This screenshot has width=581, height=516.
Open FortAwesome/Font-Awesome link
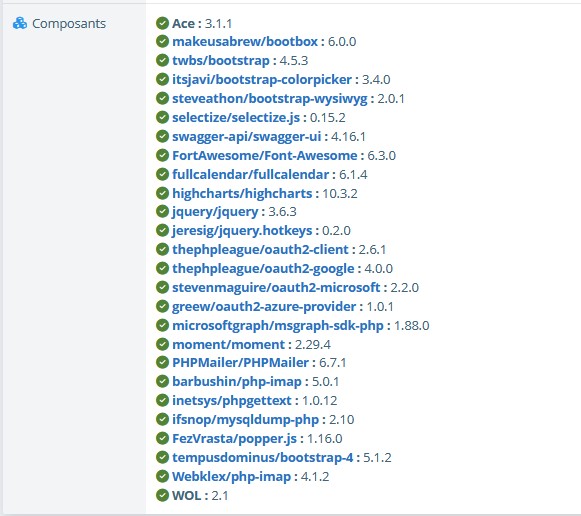(x=265, y=155)
